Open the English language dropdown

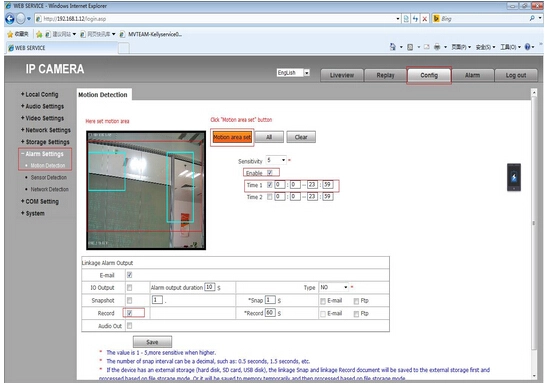pyautogui.click(x=293, y=73)
